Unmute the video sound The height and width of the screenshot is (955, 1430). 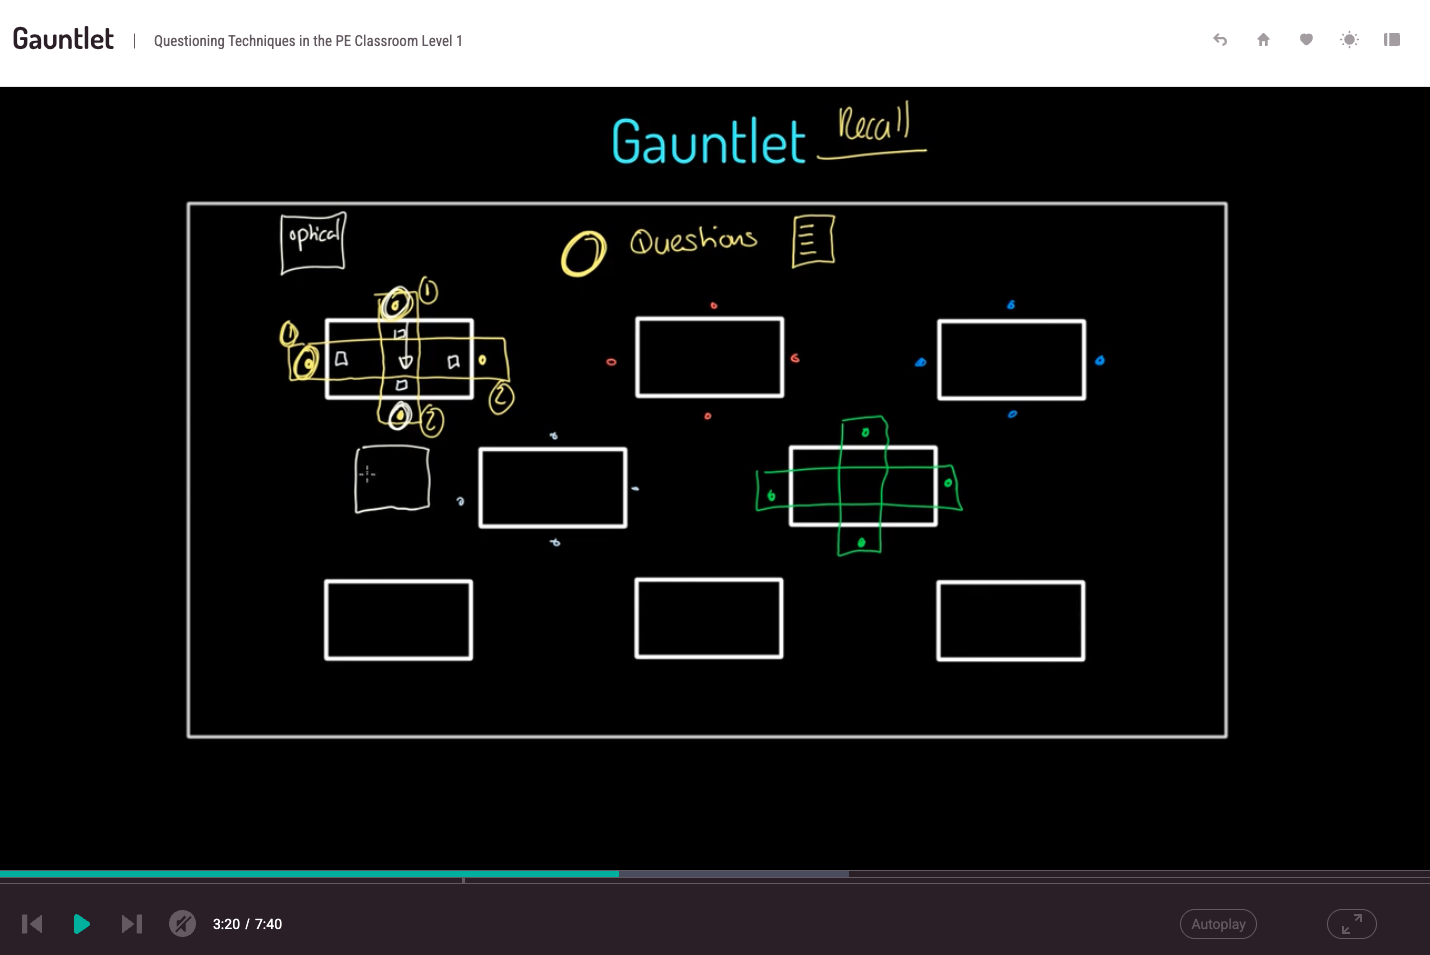[182, 924]
